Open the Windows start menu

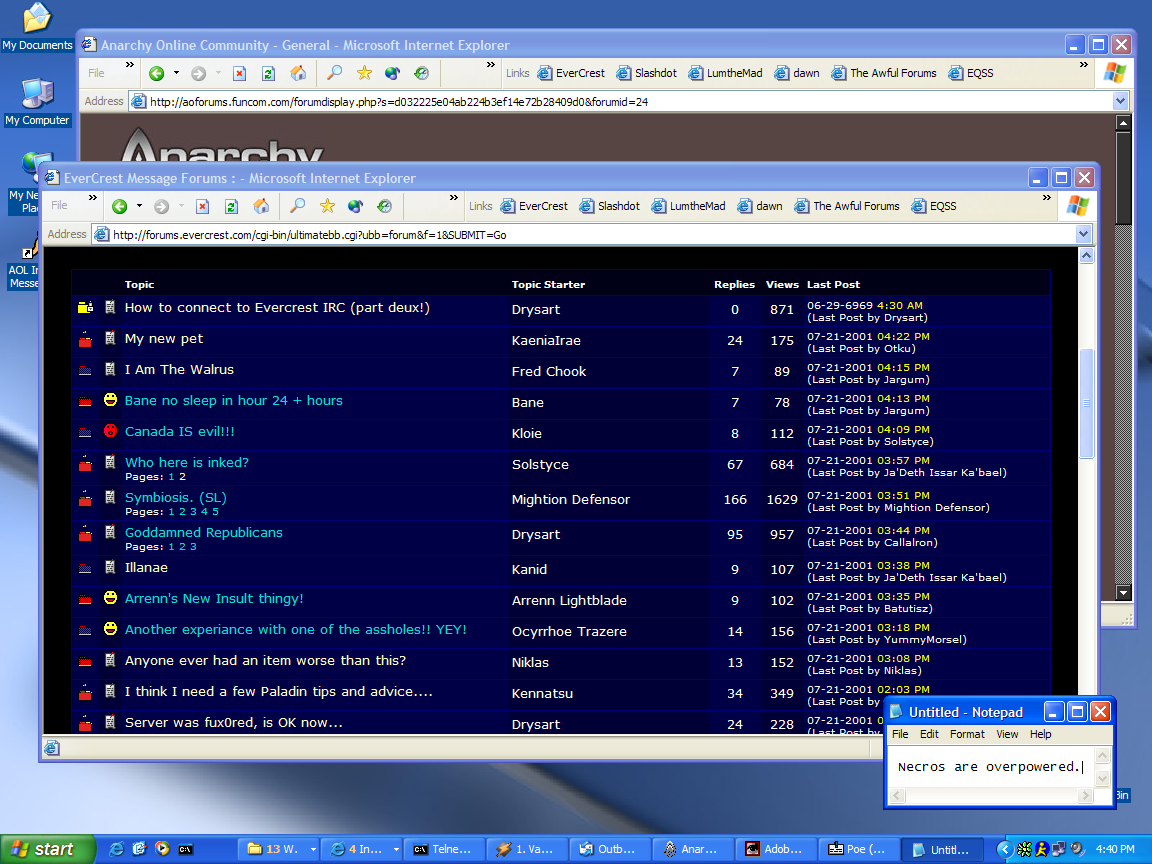tap(48, 849)
